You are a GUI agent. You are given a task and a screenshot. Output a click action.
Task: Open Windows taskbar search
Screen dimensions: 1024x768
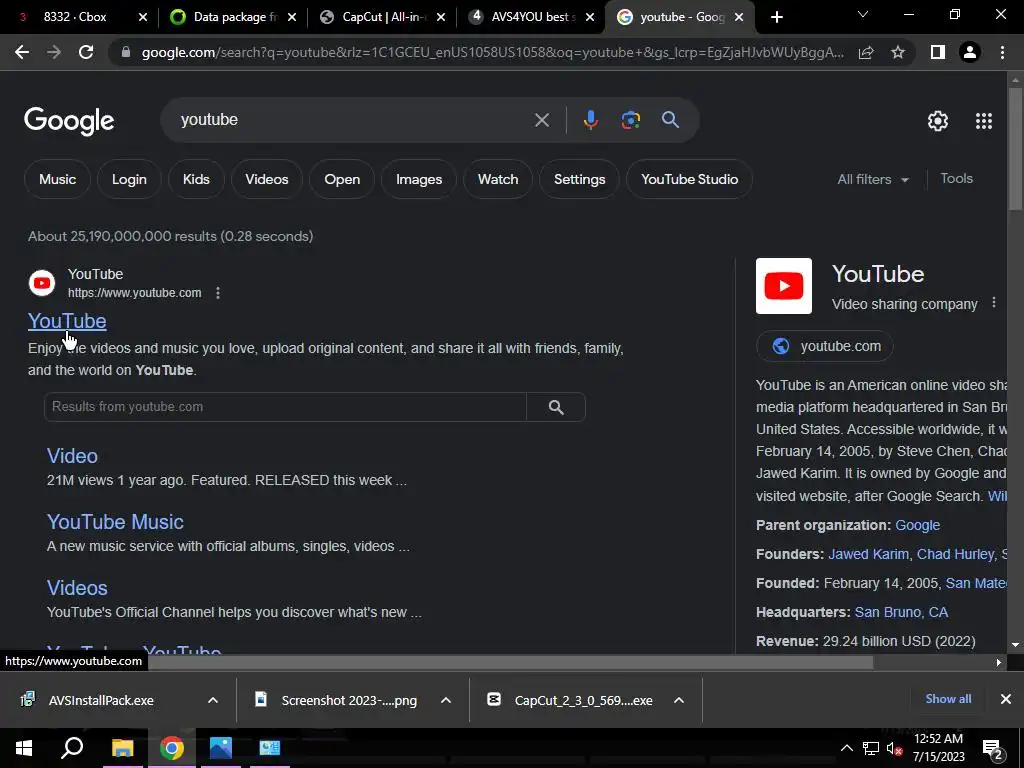72,748
